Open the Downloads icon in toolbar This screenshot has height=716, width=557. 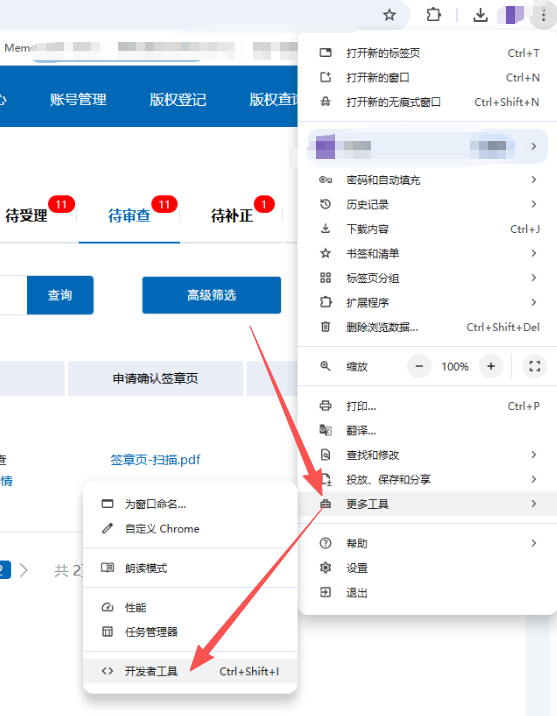(480, 15)
